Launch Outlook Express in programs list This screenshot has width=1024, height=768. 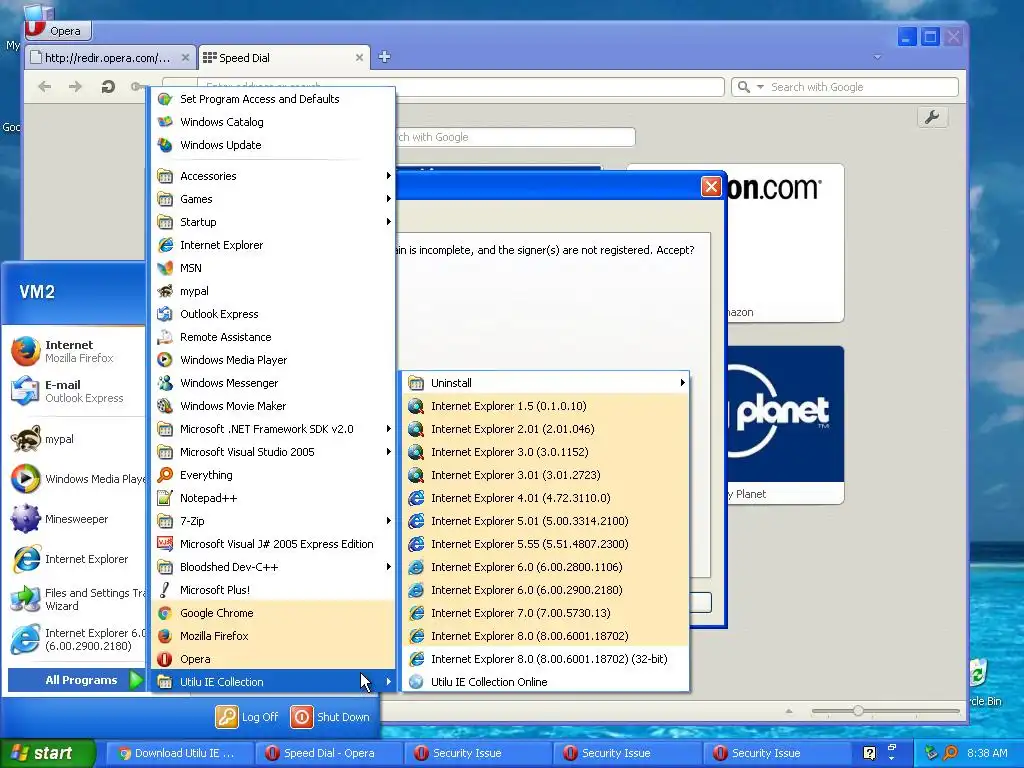coord(274,314)
